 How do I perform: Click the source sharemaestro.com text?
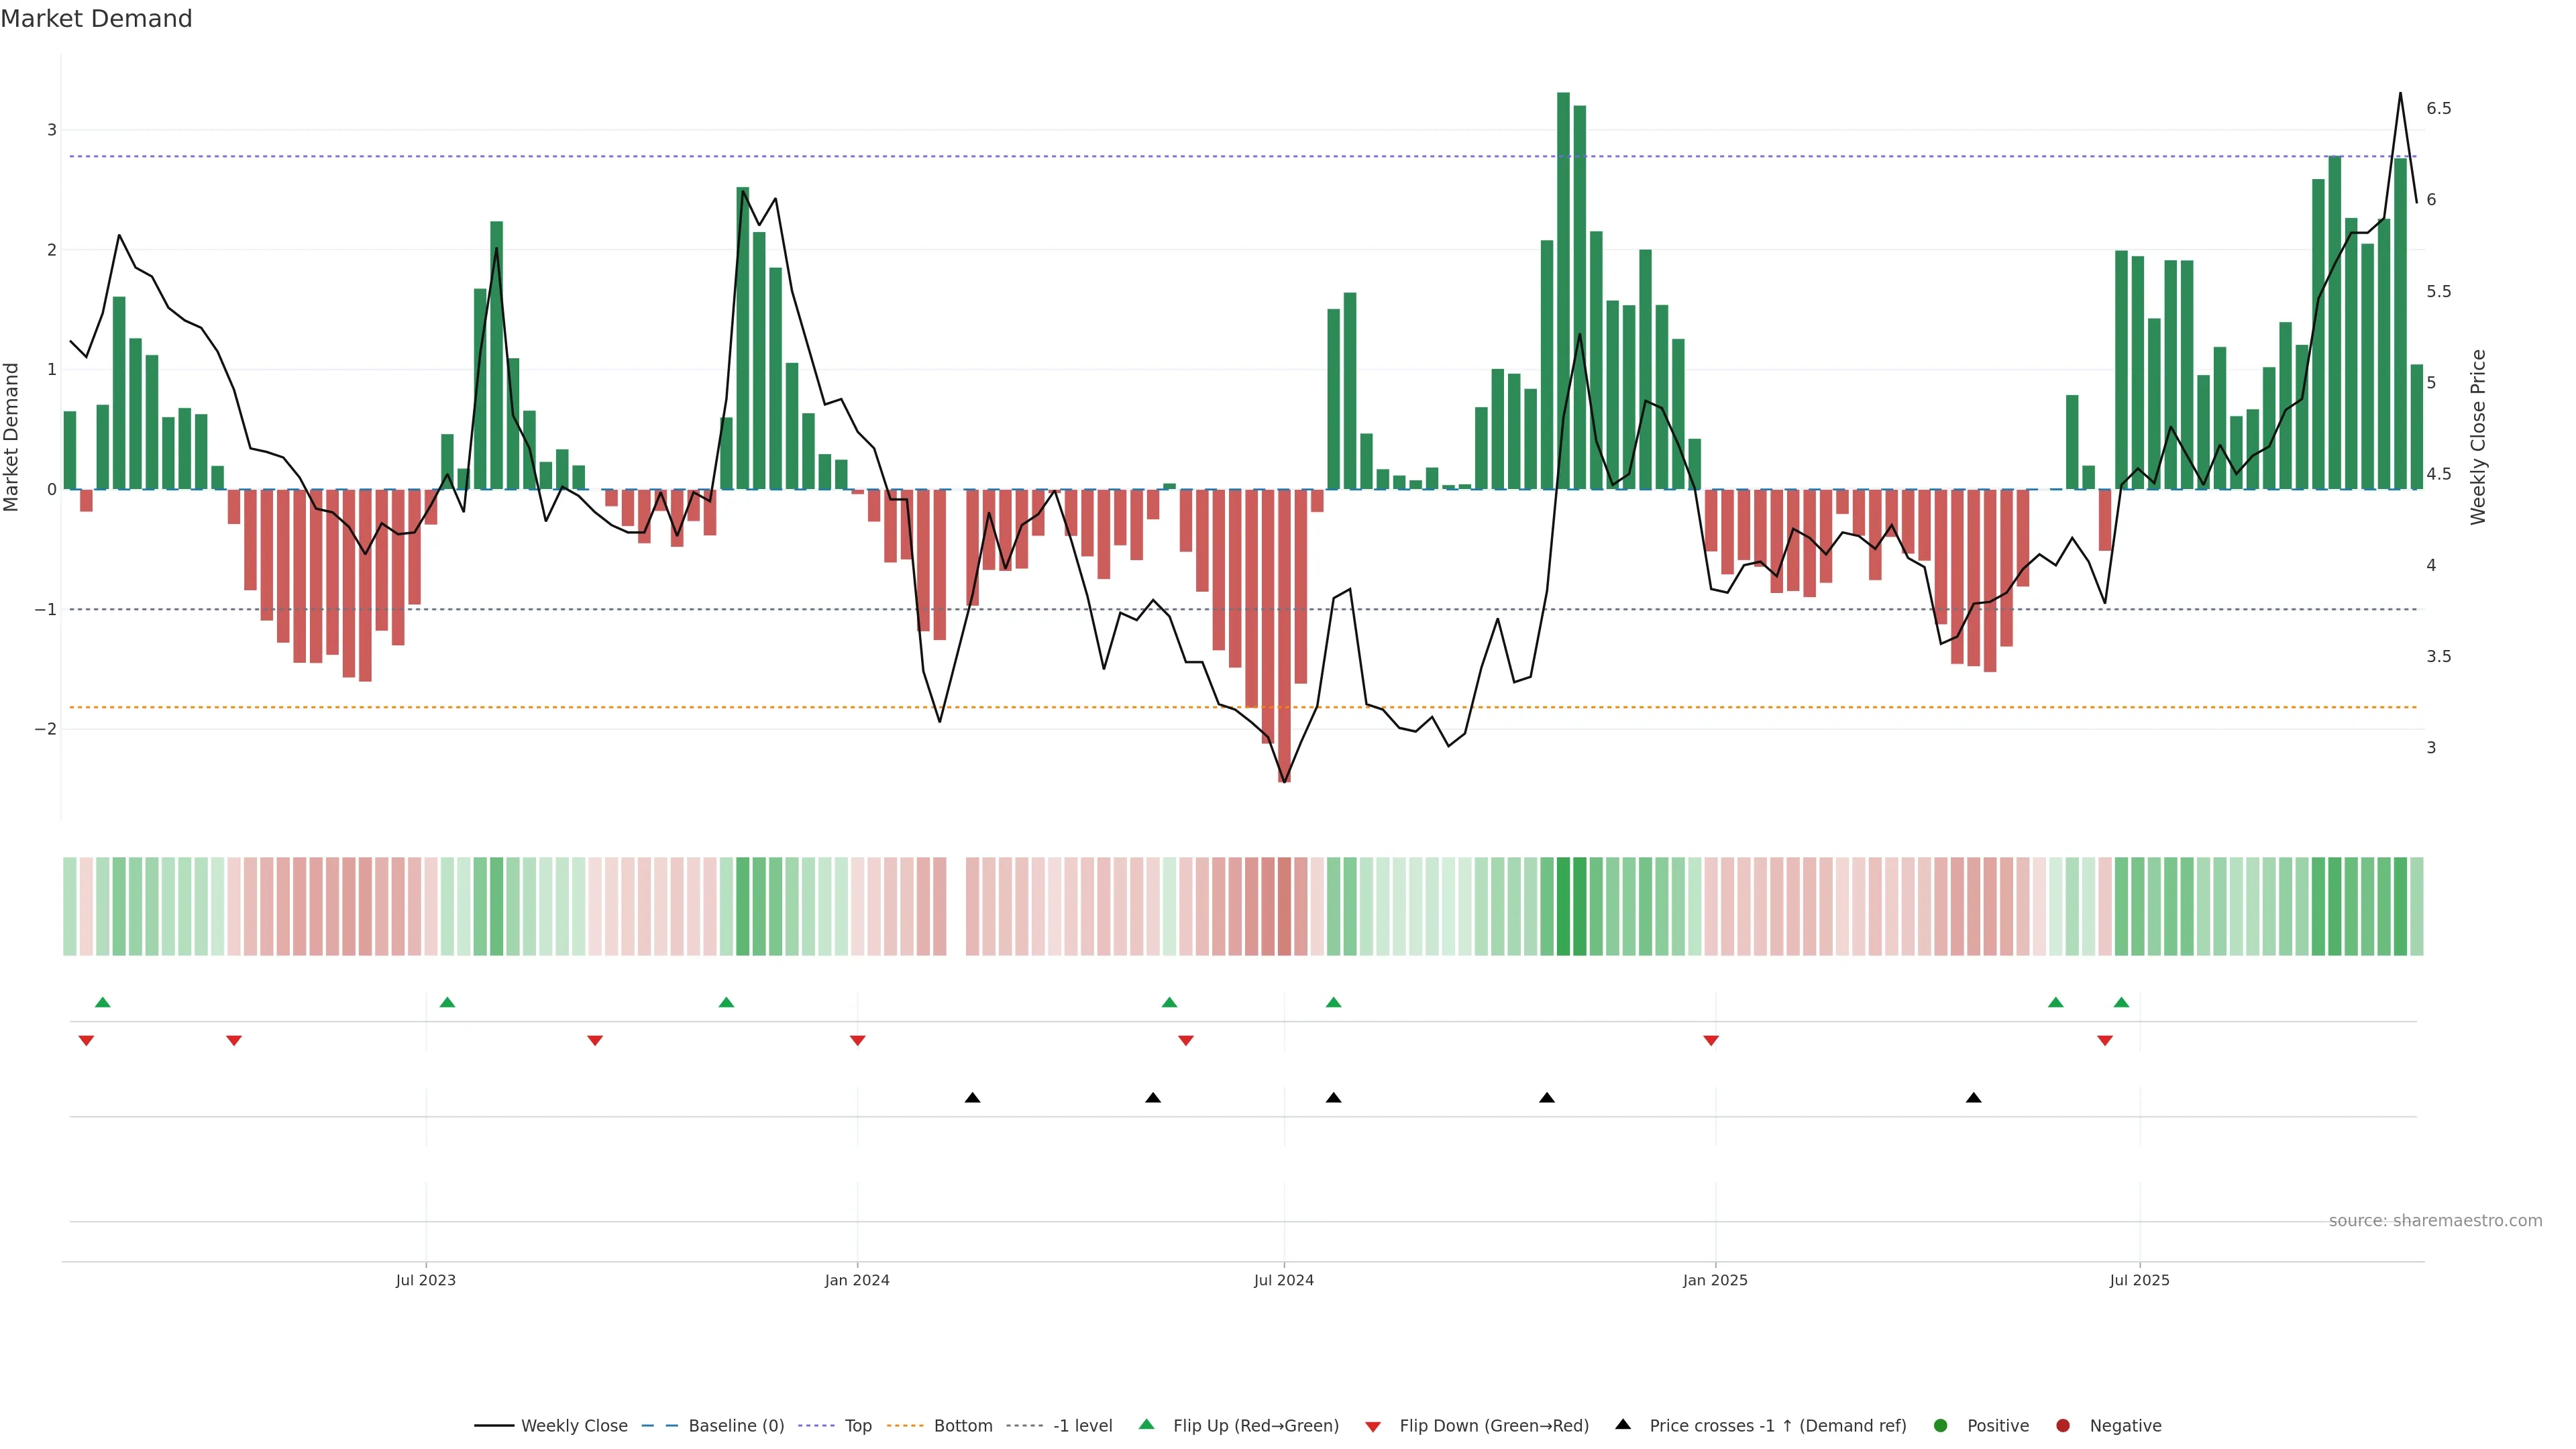click(x=2435, y=1220)
